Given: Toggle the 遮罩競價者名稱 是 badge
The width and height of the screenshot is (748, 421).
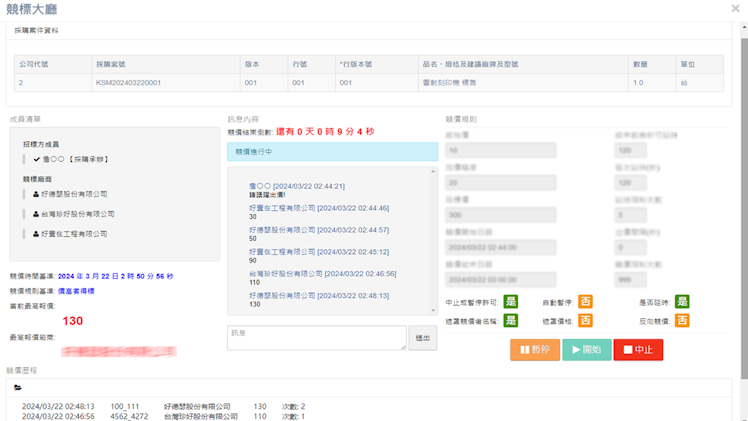Looking at the screenshot, I should point(511,320).
